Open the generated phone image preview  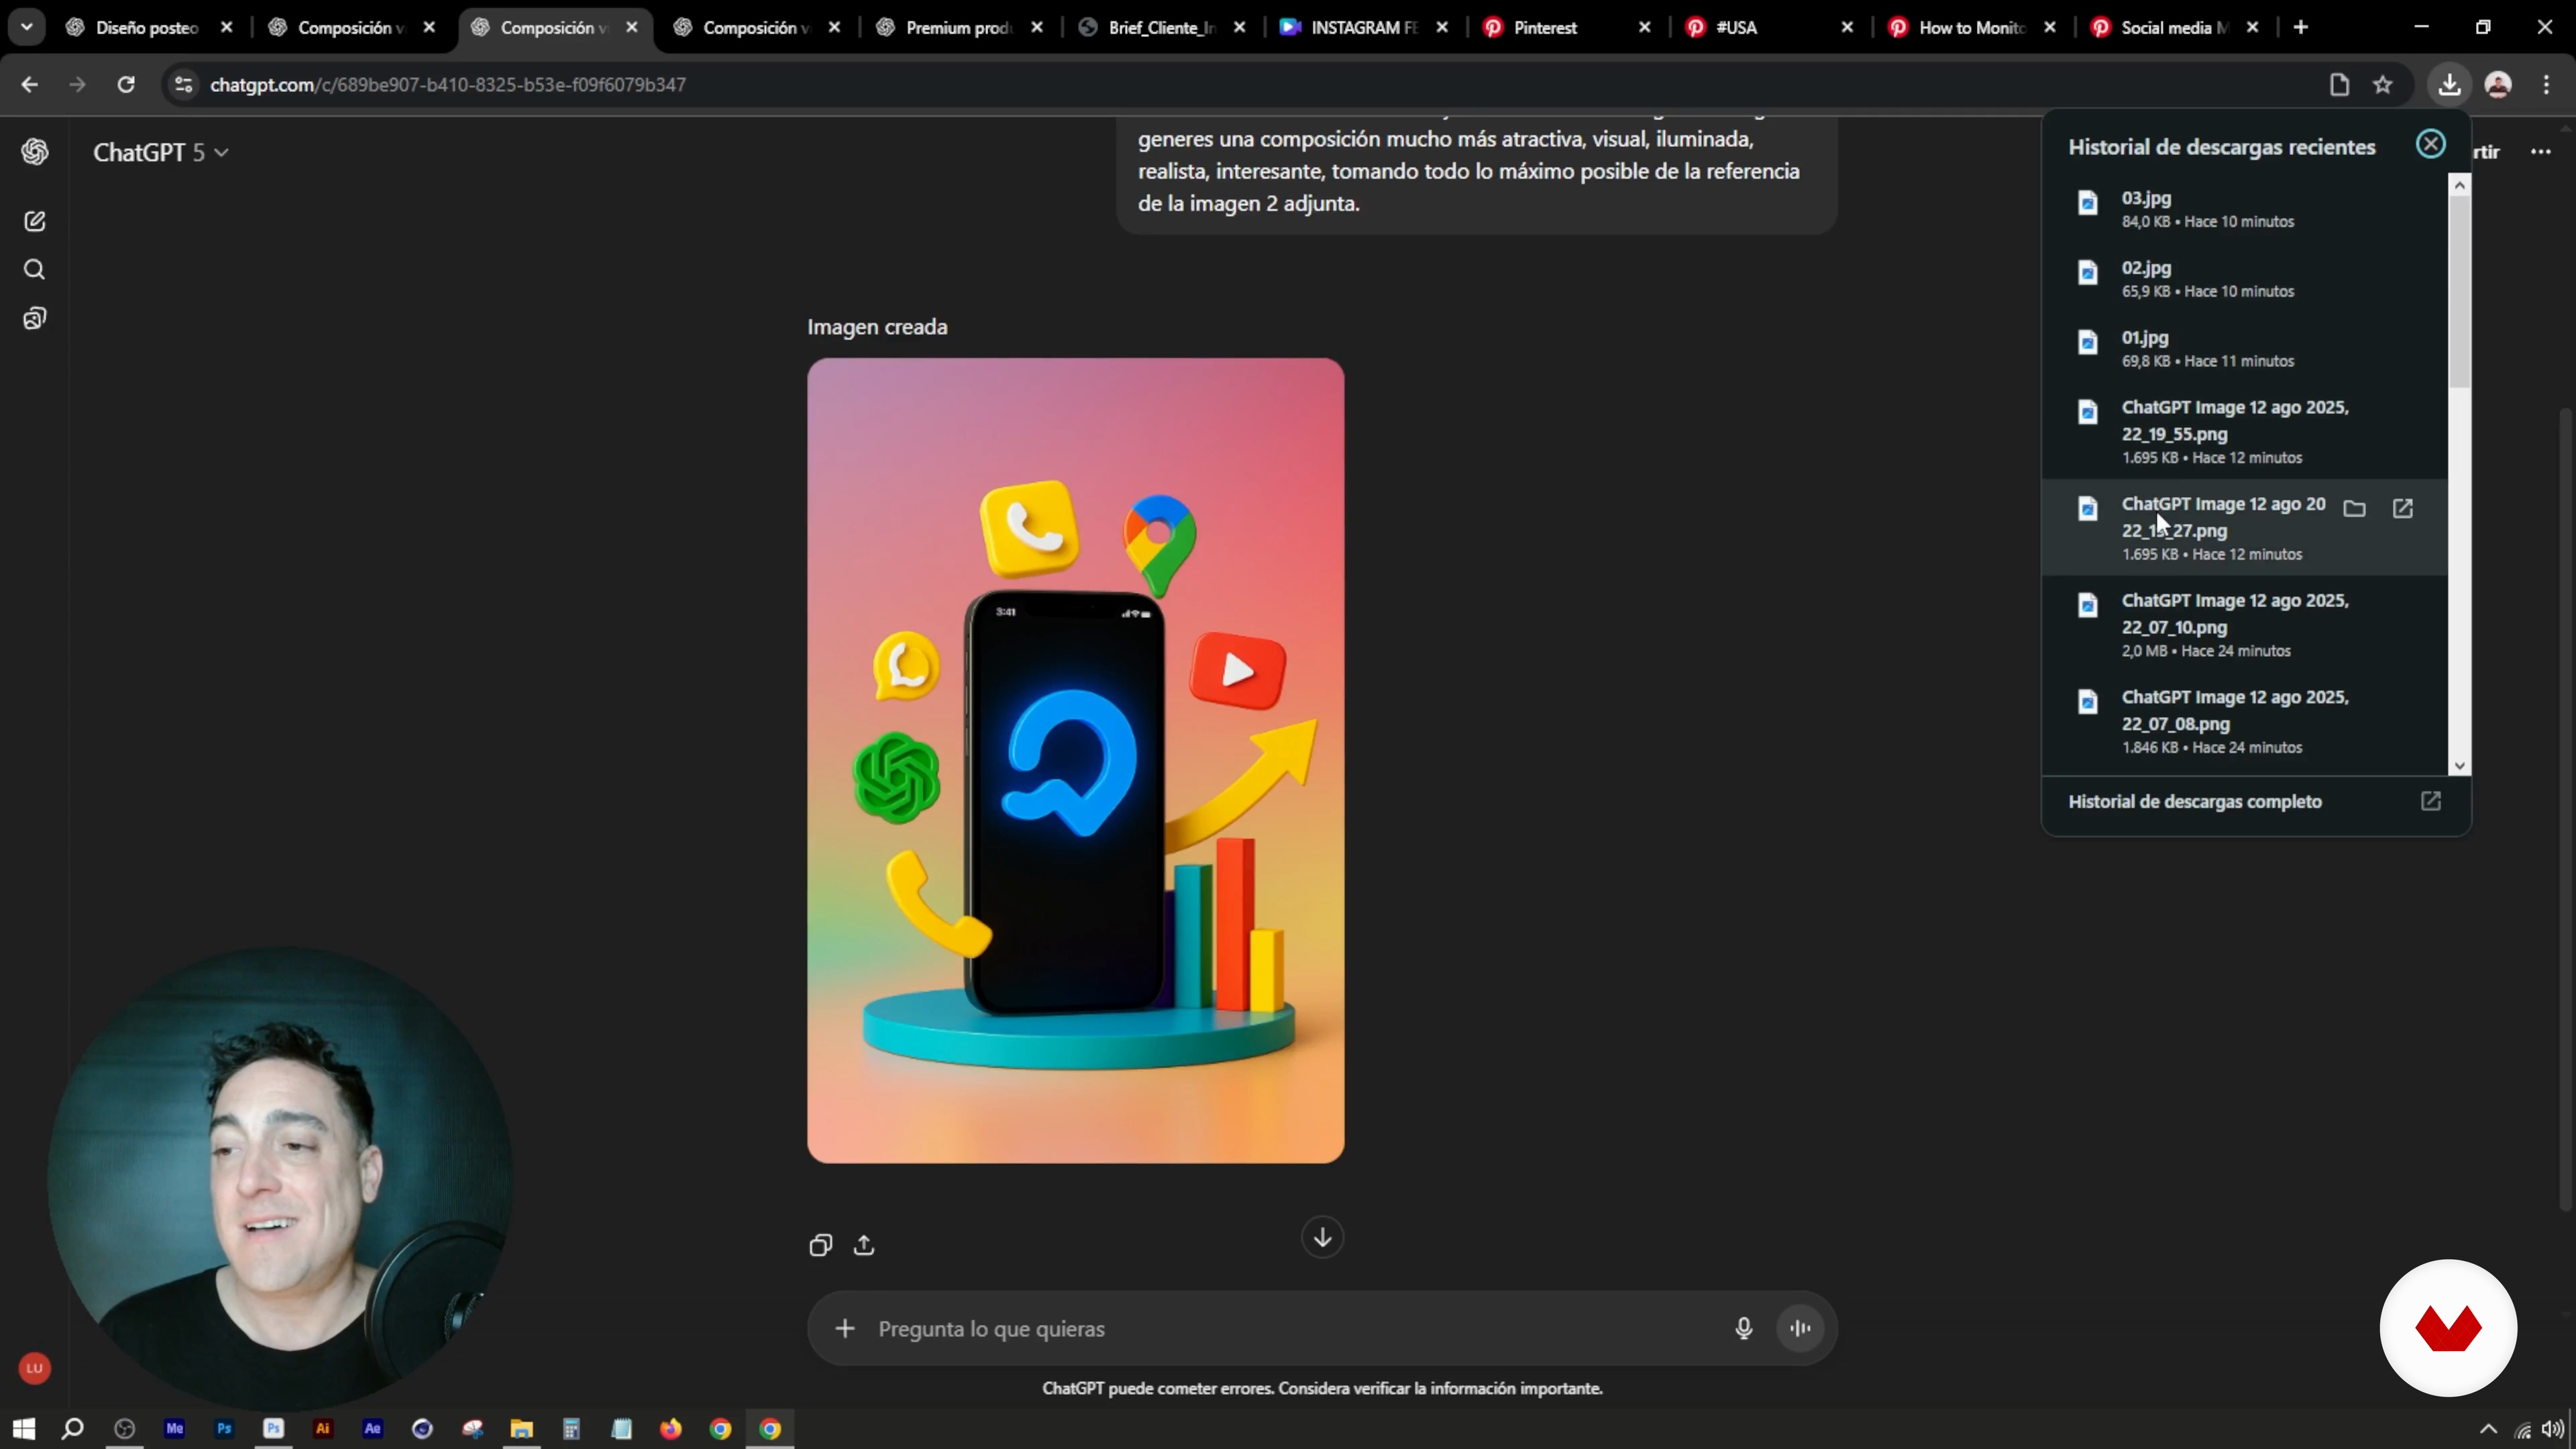pyautogui.click(x=1076, y=761)
